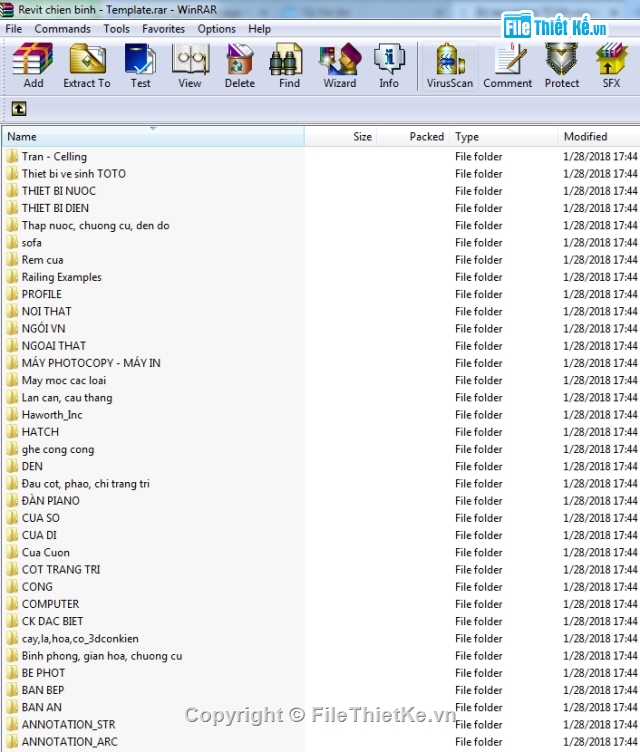Viewport: 640px width, 752px height.
Task: Sort by the Packed column header
Action: (x=413, y=137)
